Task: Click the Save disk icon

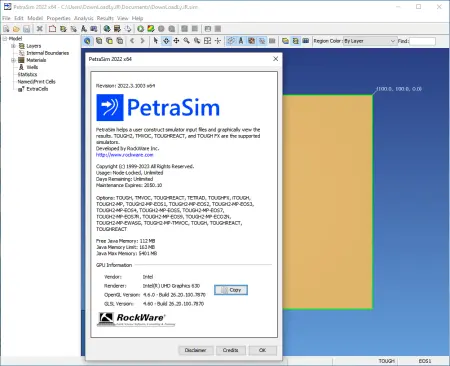Action: 26,29
